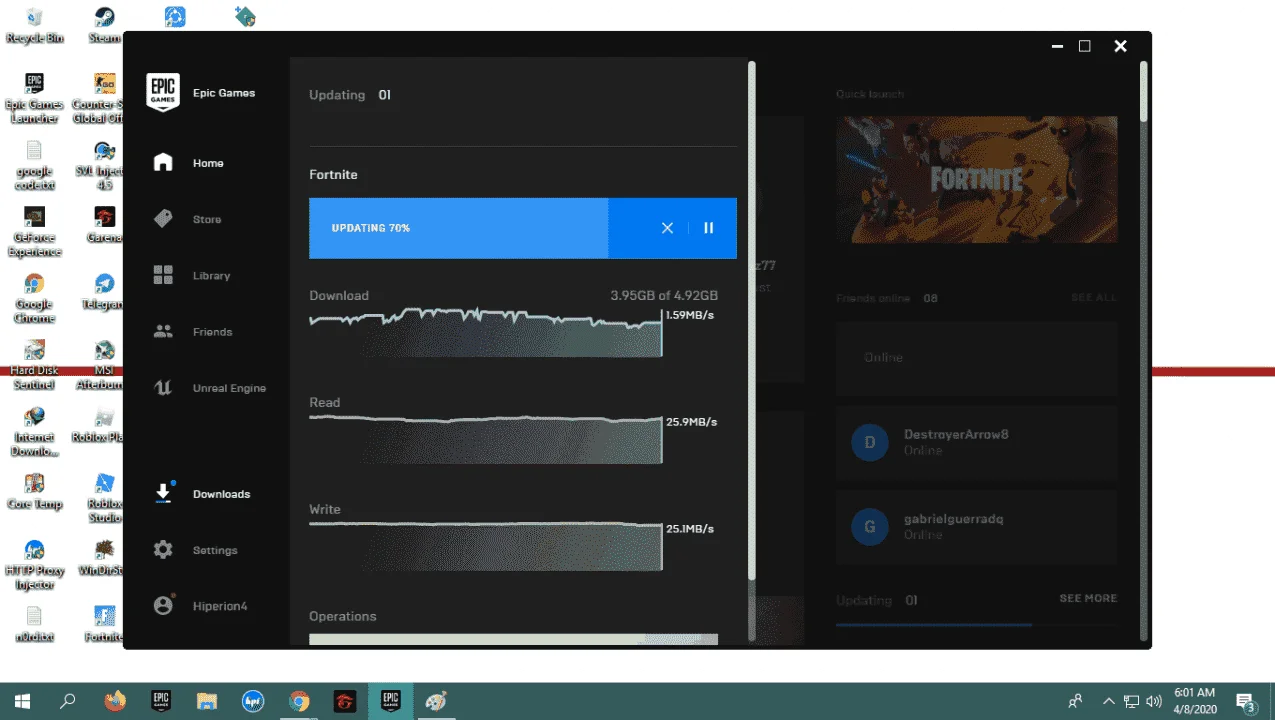Screen dimensions: 1275x720
Task: Click the Core Temp desktop icon
Action: click(34, 491)
